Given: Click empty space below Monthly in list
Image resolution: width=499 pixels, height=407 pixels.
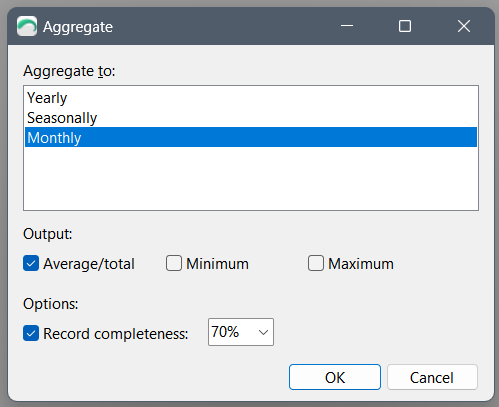Looking at the screenshot, I should point(251,178).
